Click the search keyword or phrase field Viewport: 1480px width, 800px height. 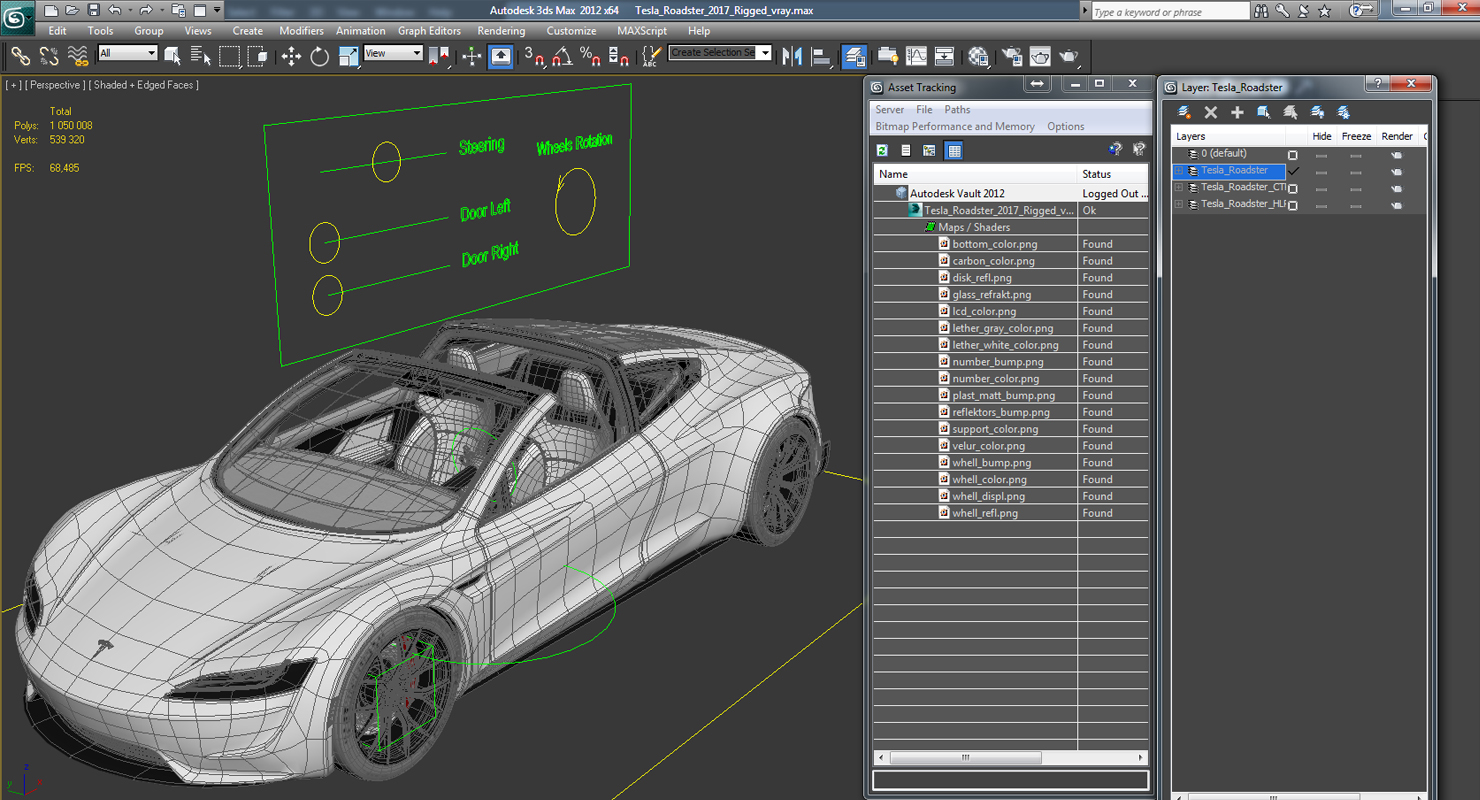point(1170,12)
